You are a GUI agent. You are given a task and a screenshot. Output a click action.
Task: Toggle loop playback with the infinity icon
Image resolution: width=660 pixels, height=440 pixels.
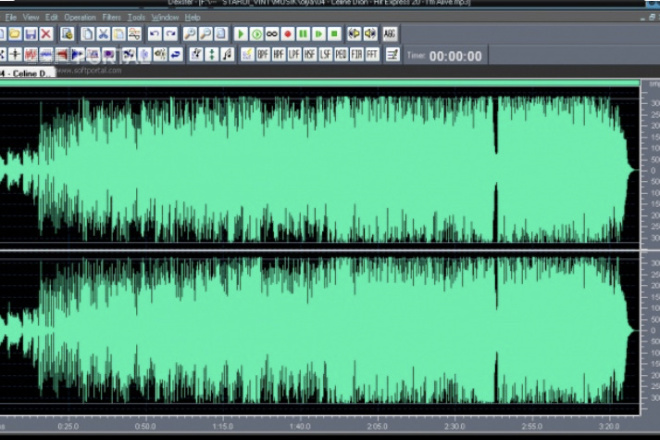[x=272, y=34]
